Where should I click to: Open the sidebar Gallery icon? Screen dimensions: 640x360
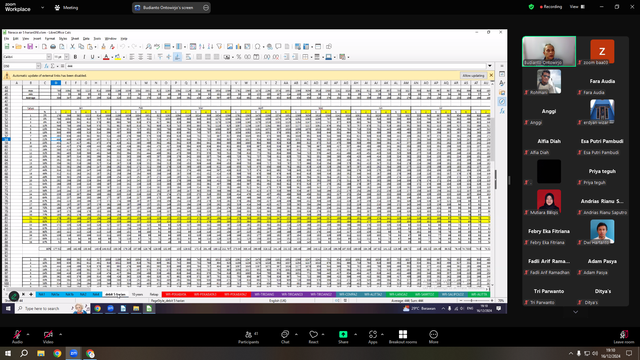(x=502, y=93)
